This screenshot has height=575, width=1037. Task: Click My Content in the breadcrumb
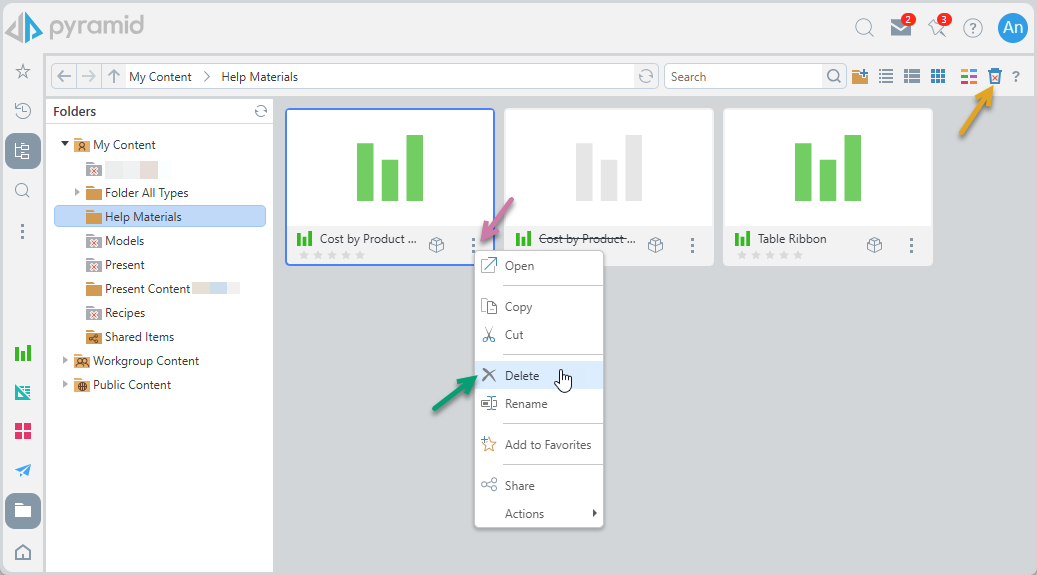160,77
